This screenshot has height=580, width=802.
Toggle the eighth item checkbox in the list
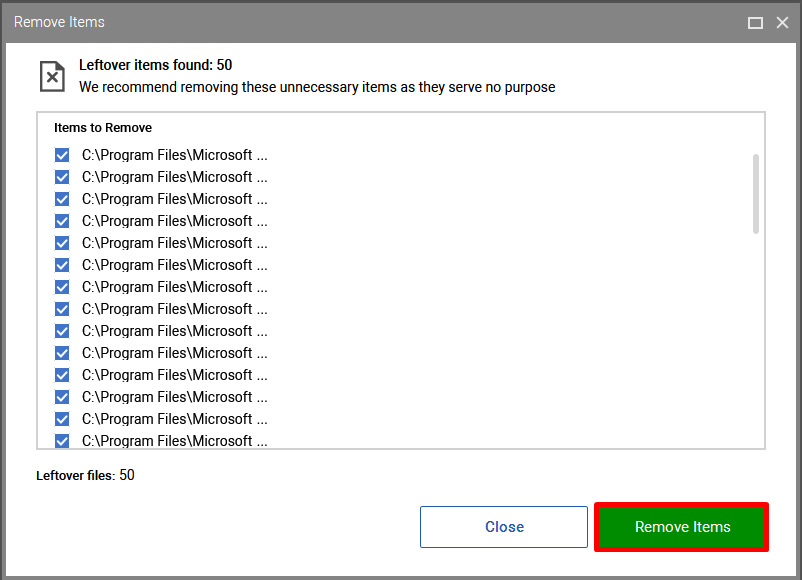(62, 309)
